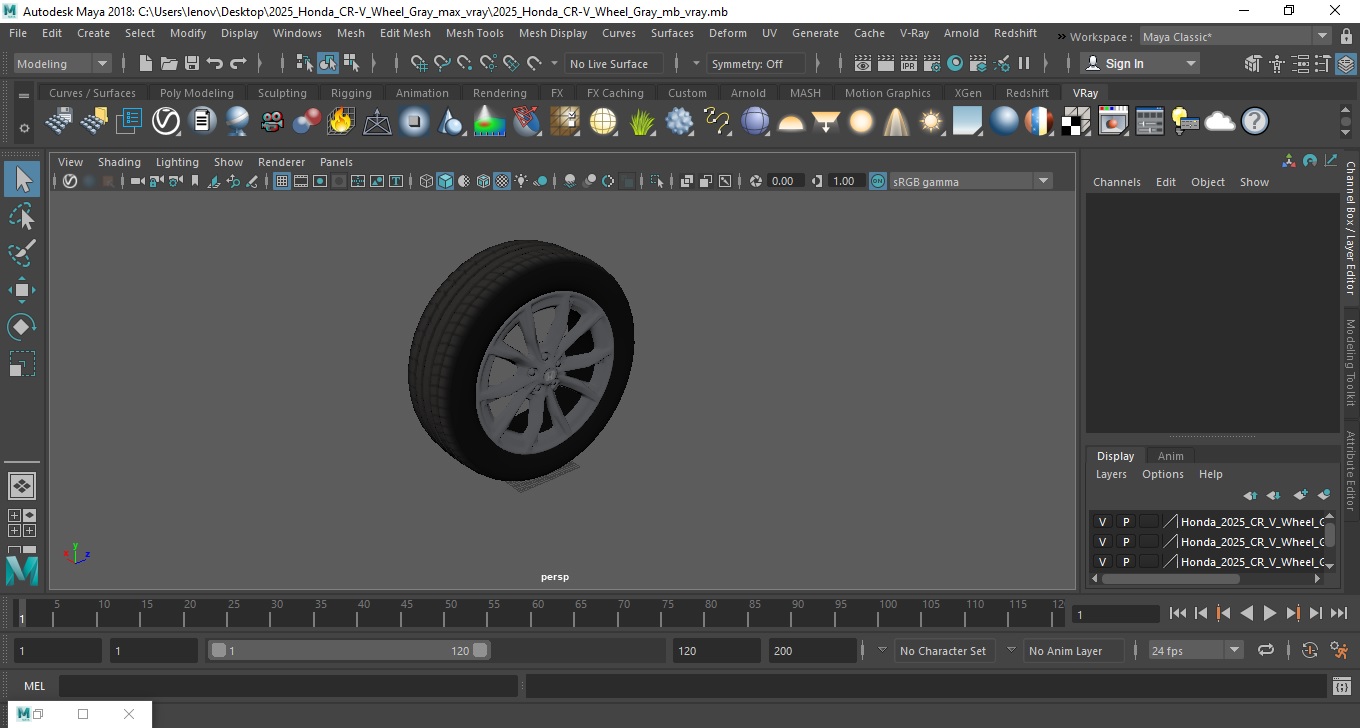Choose the Move tool in toolbox
The width and height of the screenshot is (1360, 728).
pos(22,290)
